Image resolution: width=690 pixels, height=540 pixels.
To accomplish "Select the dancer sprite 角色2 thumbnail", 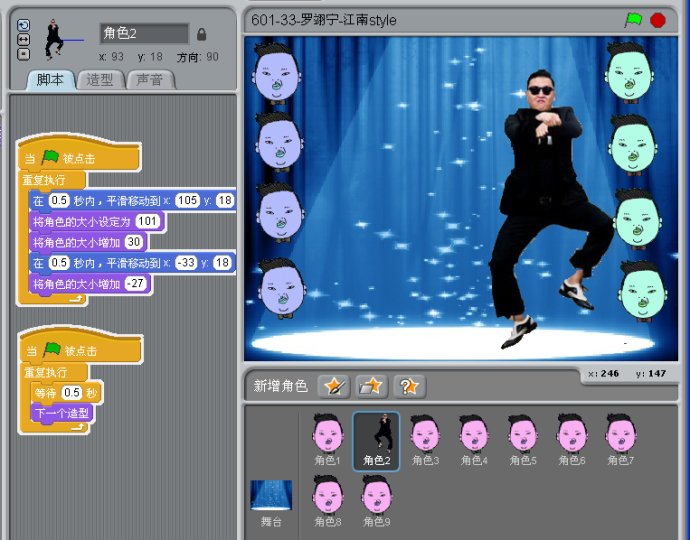I will (x=376, y=441).
